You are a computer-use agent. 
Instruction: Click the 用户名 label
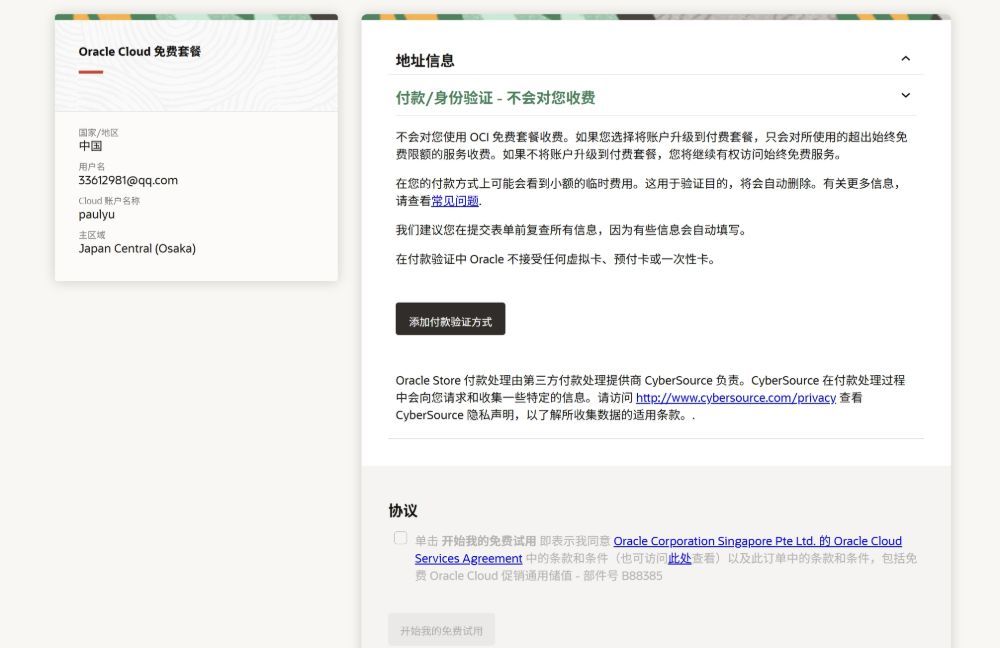92,166
